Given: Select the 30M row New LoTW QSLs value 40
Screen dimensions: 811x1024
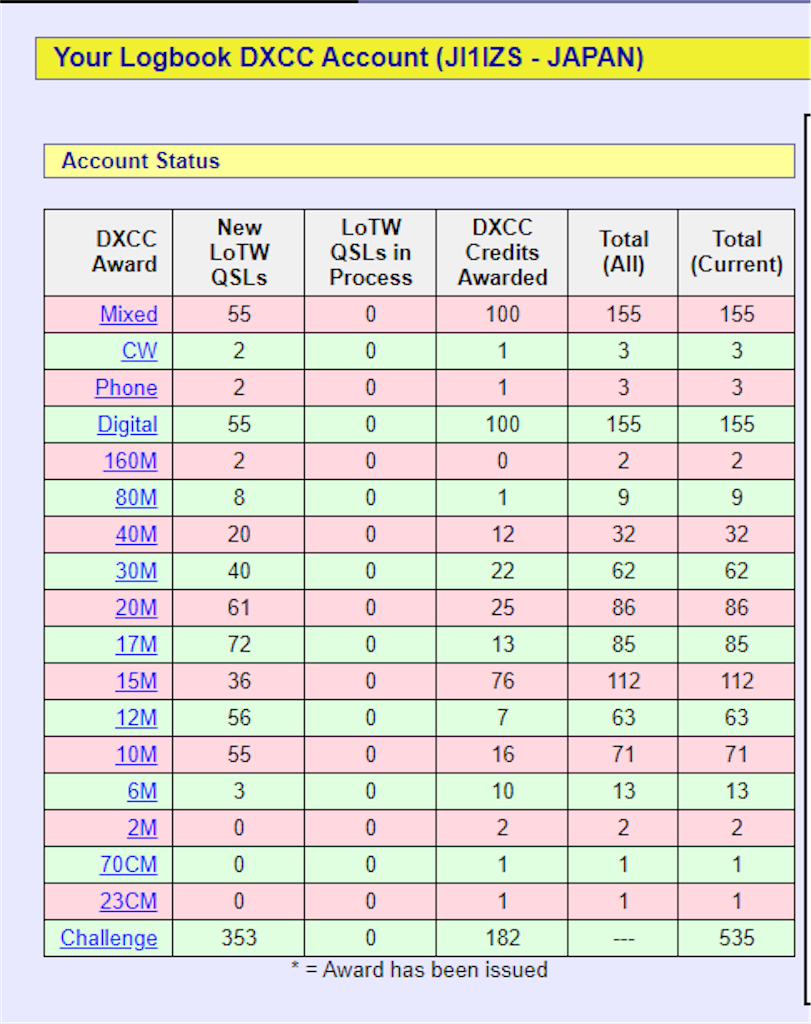Looking at the screenshot, I should [239, 571].
